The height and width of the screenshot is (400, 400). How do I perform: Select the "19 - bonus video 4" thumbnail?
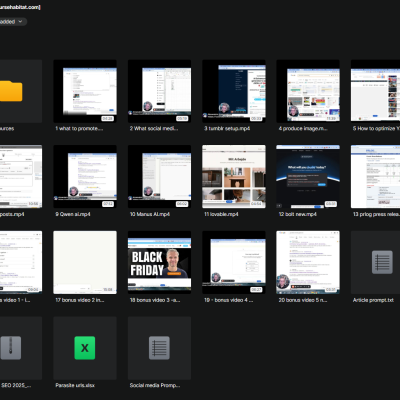click(234, 262)
